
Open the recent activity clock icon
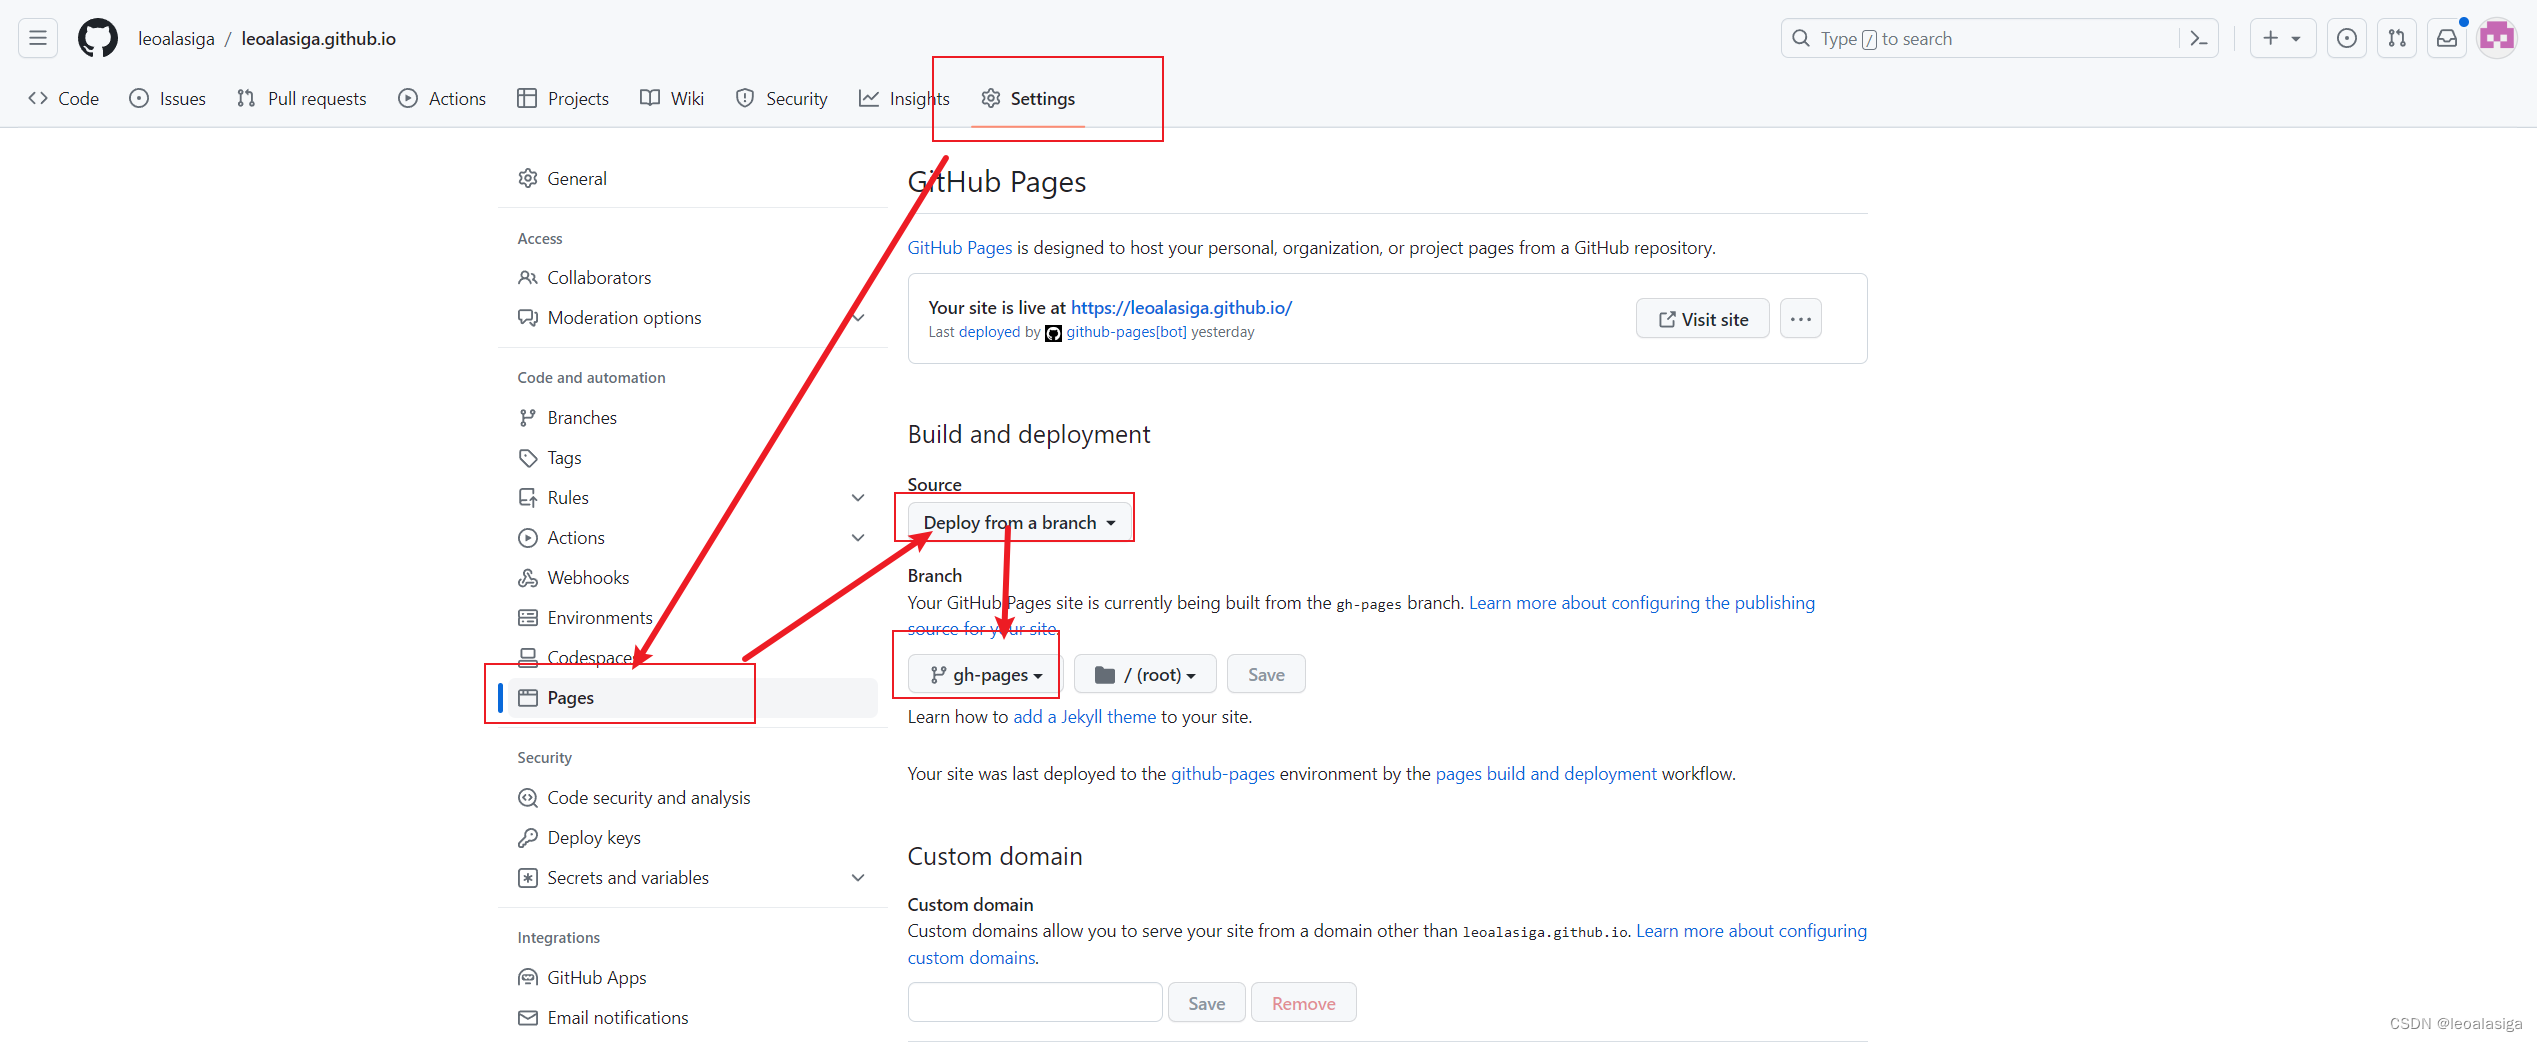coord(2346,37)
